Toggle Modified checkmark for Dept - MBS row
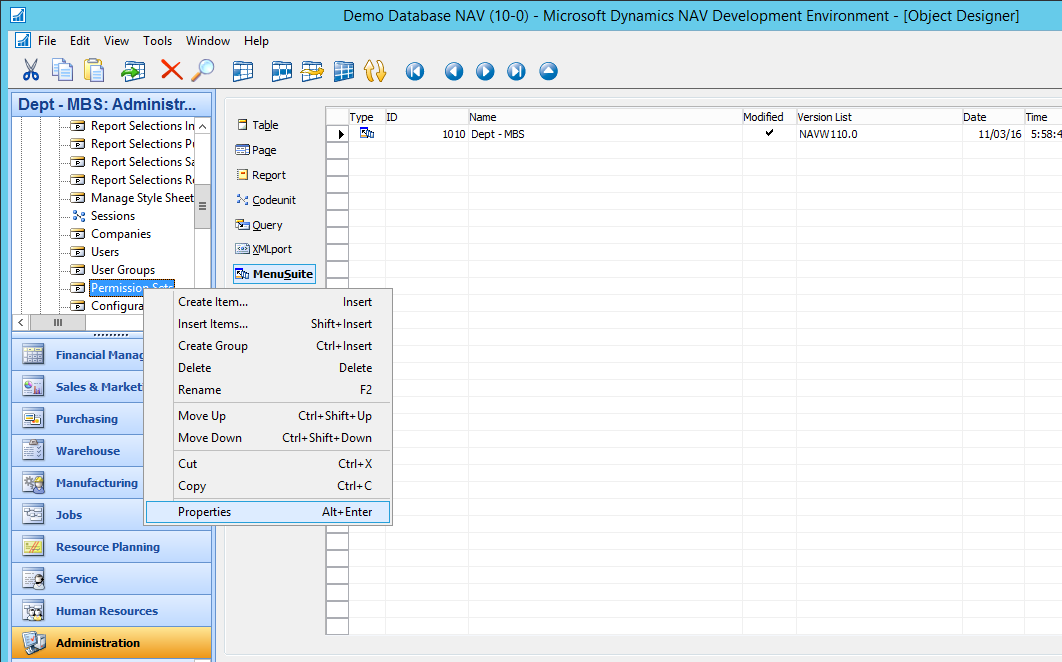The width and height of the screenshot is (1062, 662). (x=769, y=134)
